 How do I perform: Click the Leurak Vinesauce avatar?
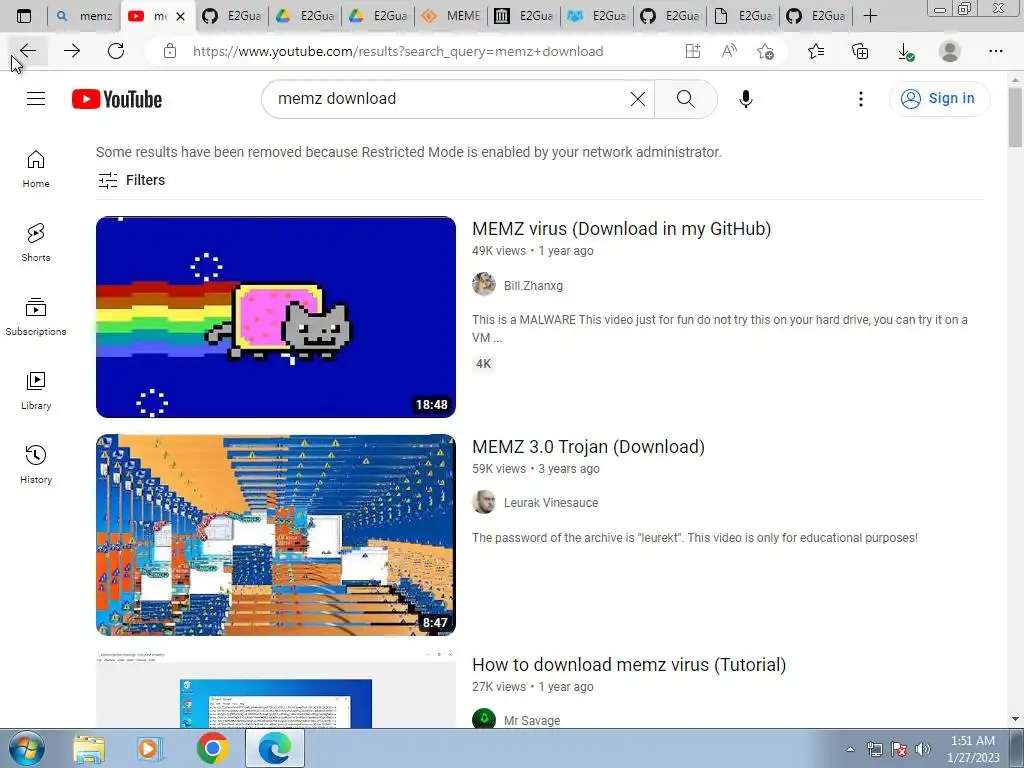[x=484, y=502]
